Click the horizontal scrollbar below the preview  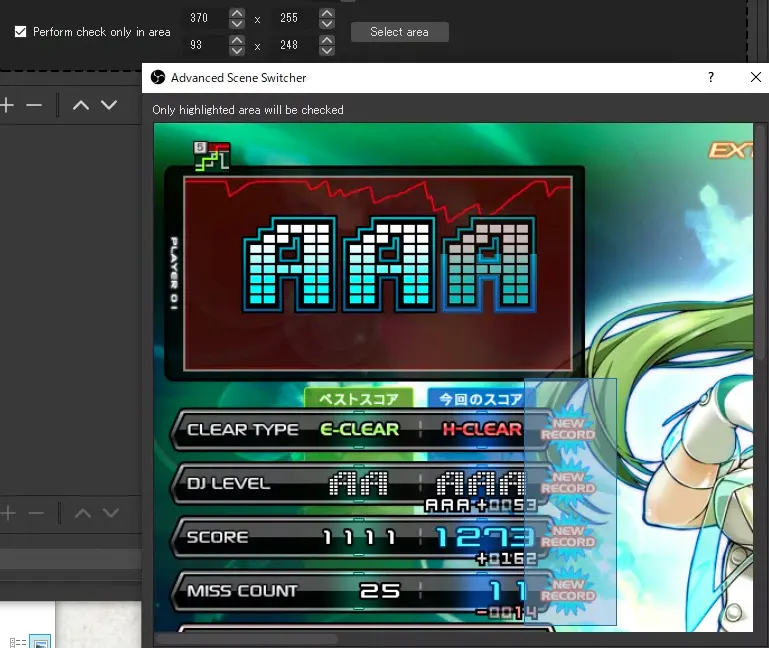[247, 639]
